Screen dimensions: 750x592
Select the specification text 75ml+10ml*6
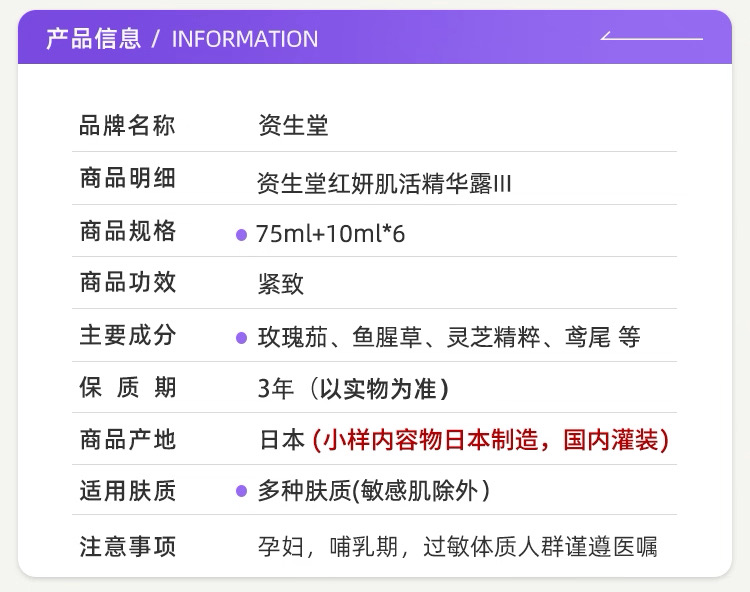[330, 235]
